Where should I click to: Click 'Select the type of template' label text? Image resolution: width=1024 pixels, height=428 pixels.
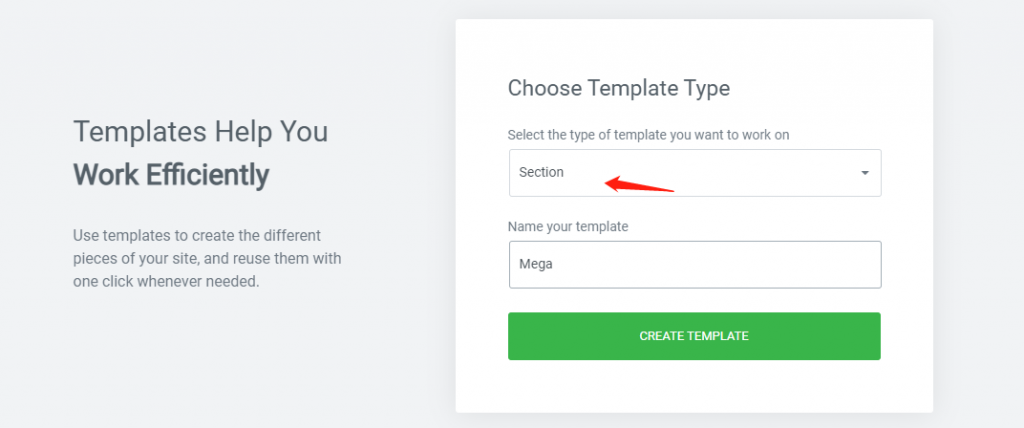(648, 135)
